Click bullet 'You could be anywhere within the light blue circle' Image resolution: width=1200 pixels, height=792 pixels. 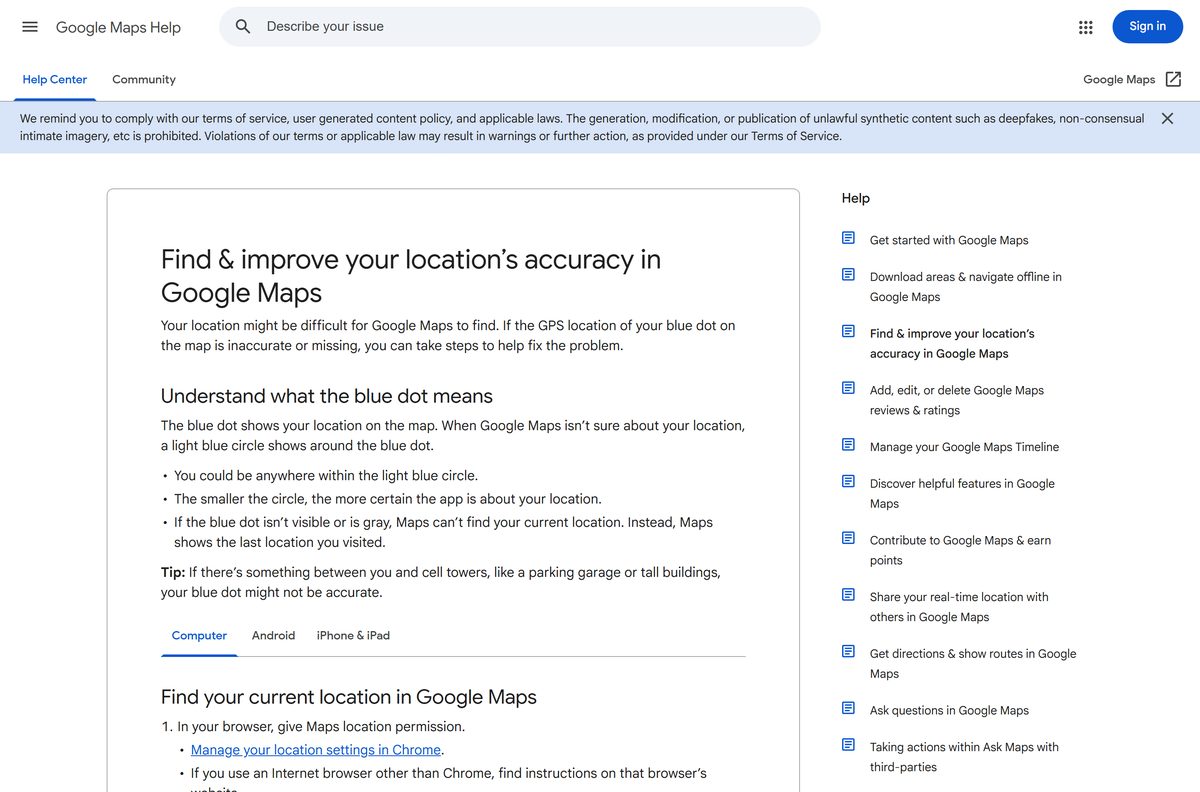coord(326,476)
